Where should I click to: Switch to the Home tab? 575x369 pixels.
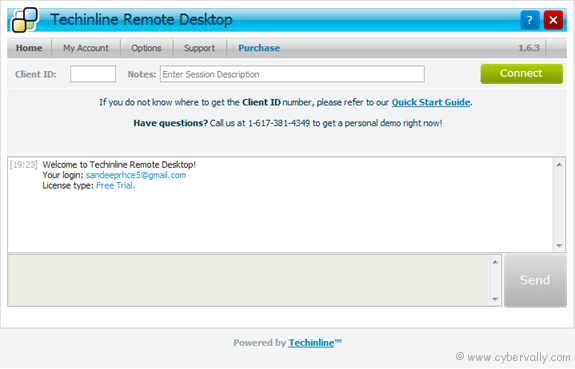click(x=29, y=48)
